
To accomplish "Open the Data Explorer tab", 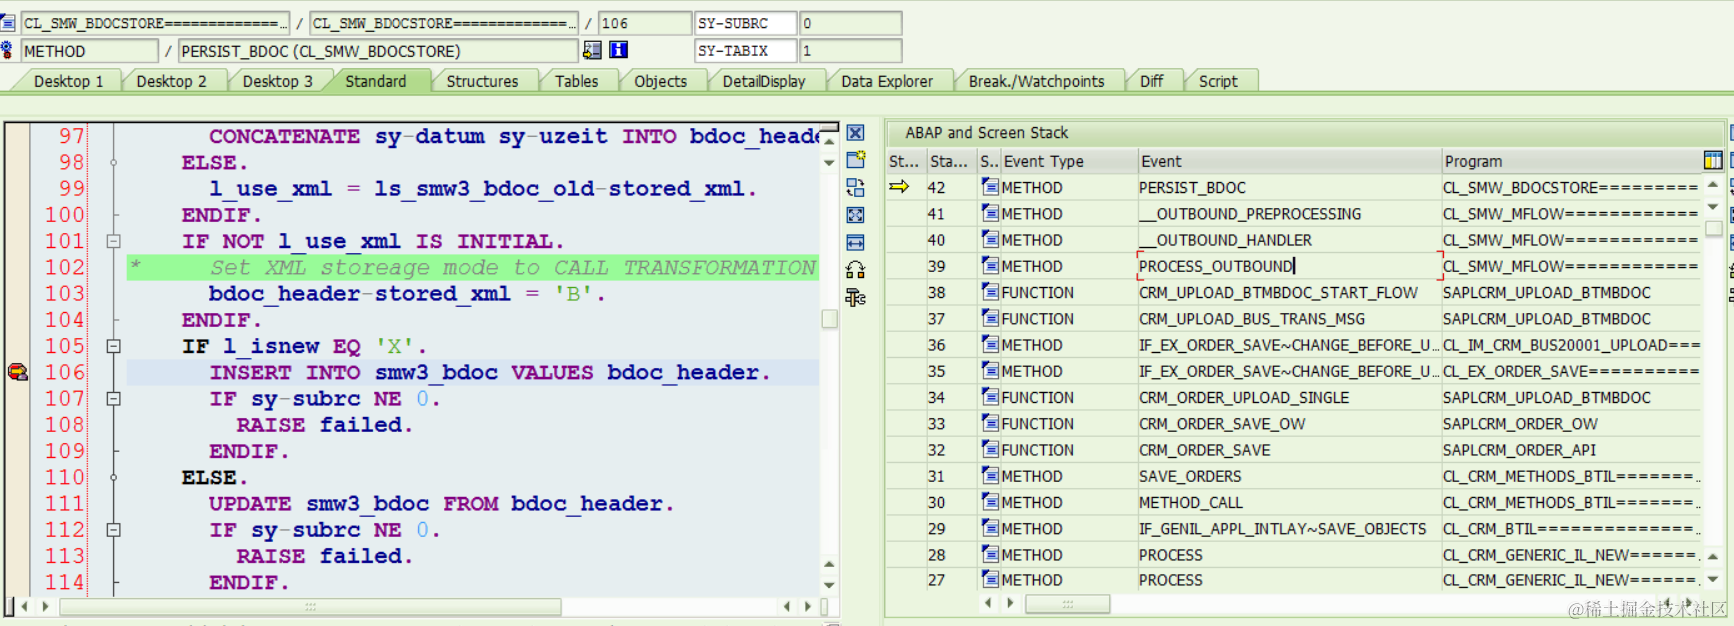I will tap(887, 81).
